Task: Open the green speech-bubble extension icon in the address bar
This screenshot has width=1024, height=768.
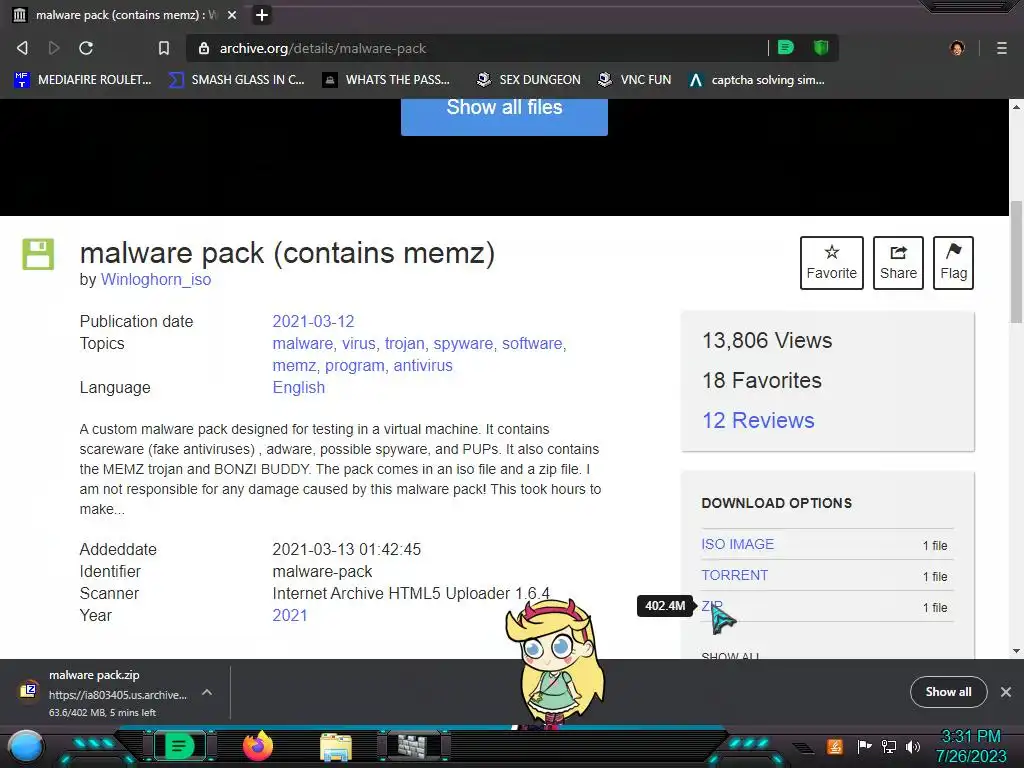Action: point(786,47)
